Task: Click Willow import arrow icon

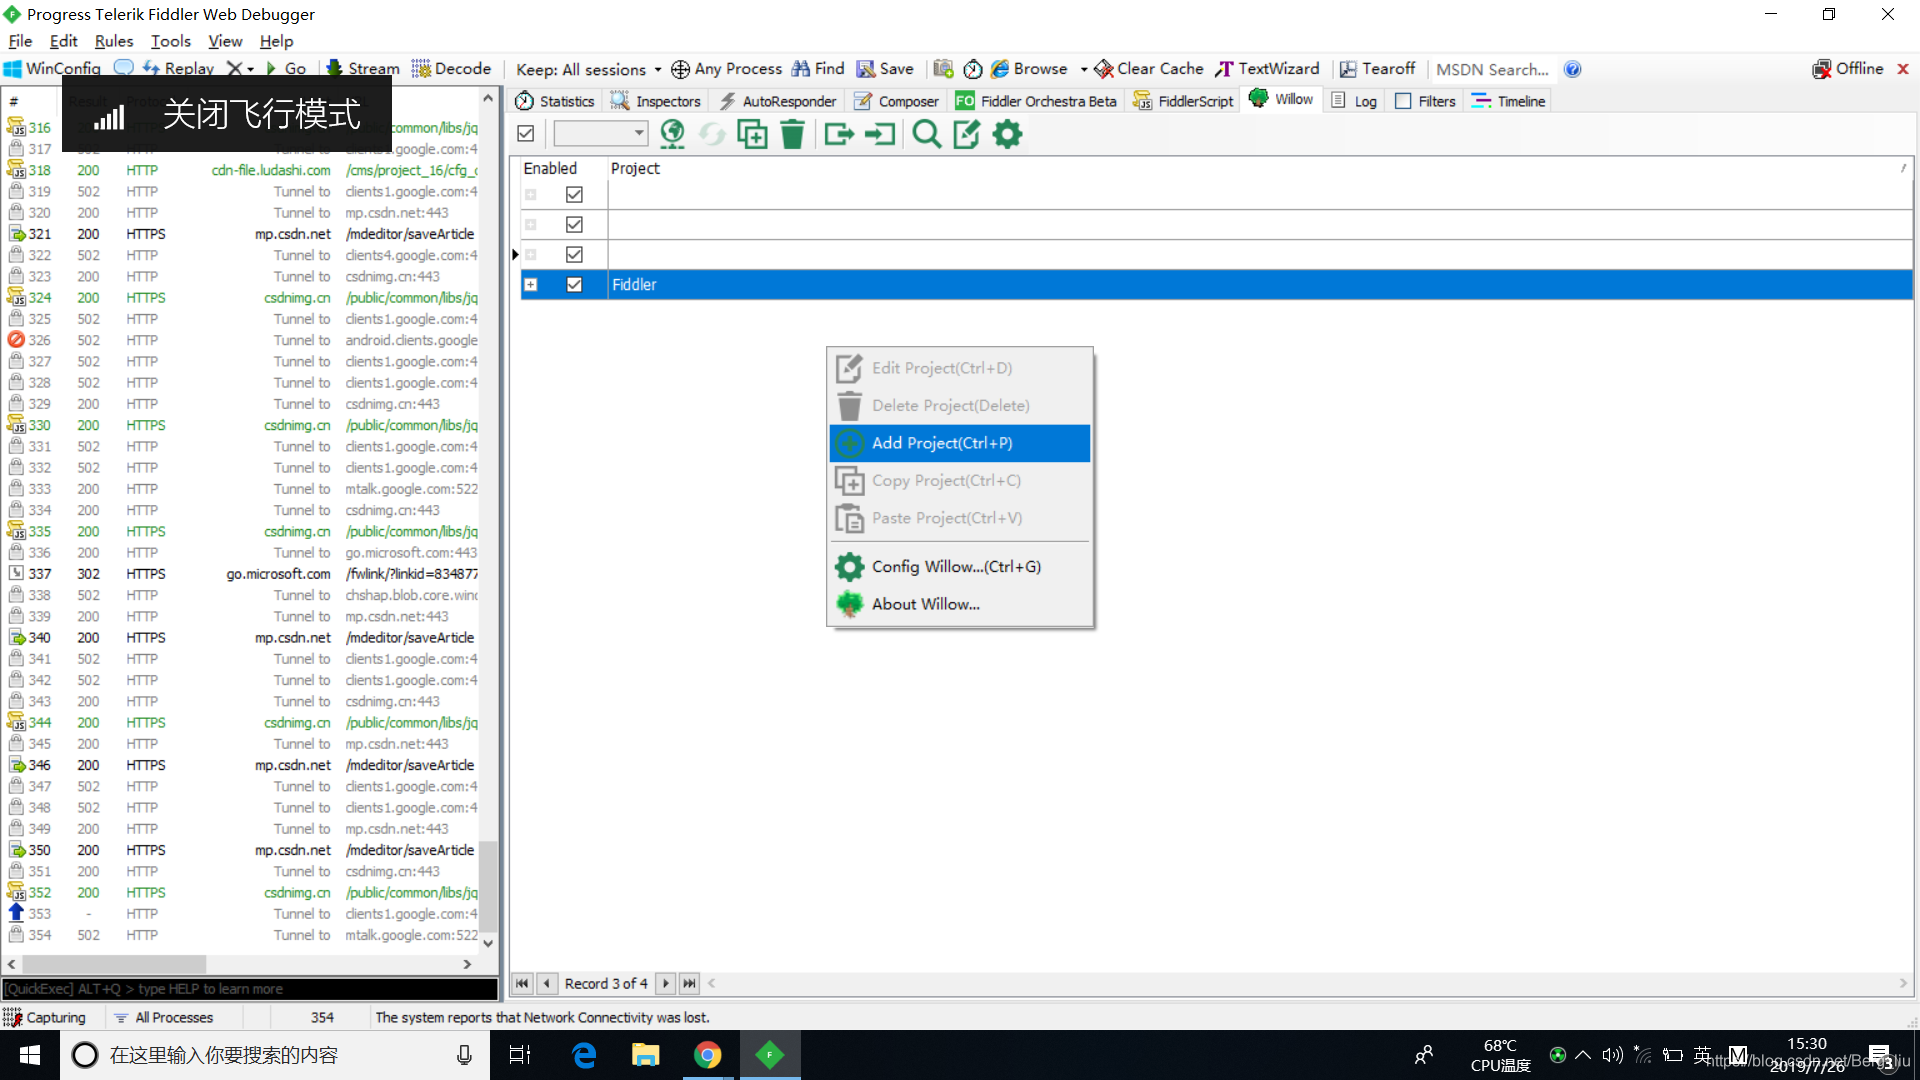Action: (880, 134)
